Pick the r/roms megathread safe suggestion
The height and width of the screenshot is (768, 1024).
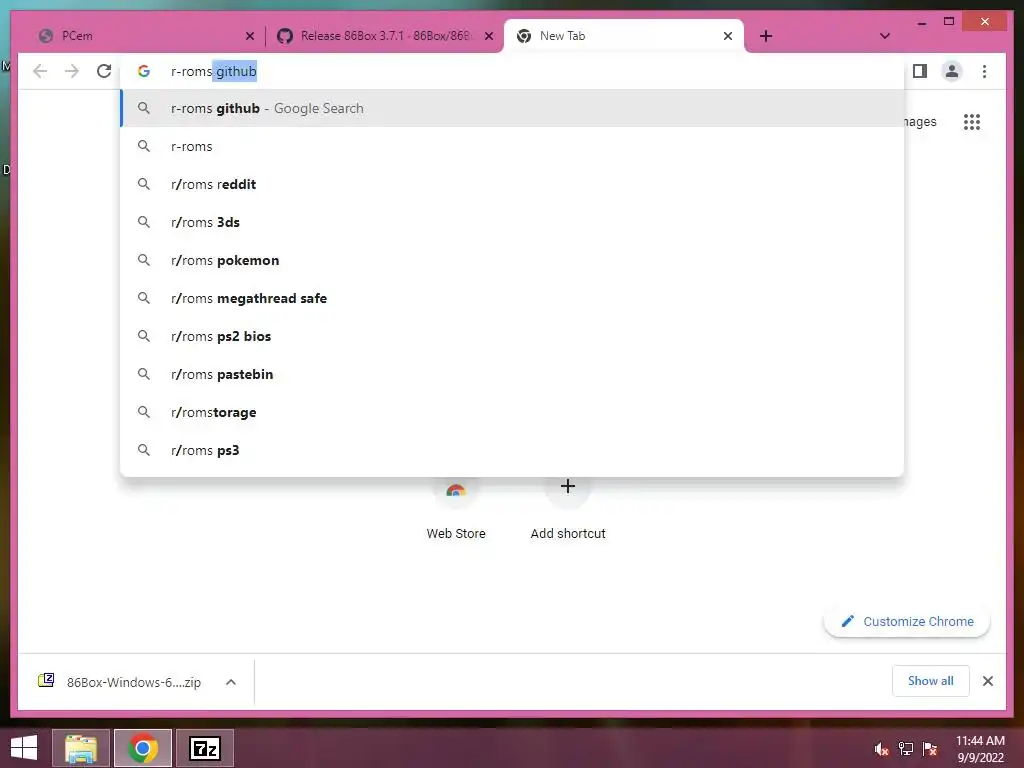512,298
